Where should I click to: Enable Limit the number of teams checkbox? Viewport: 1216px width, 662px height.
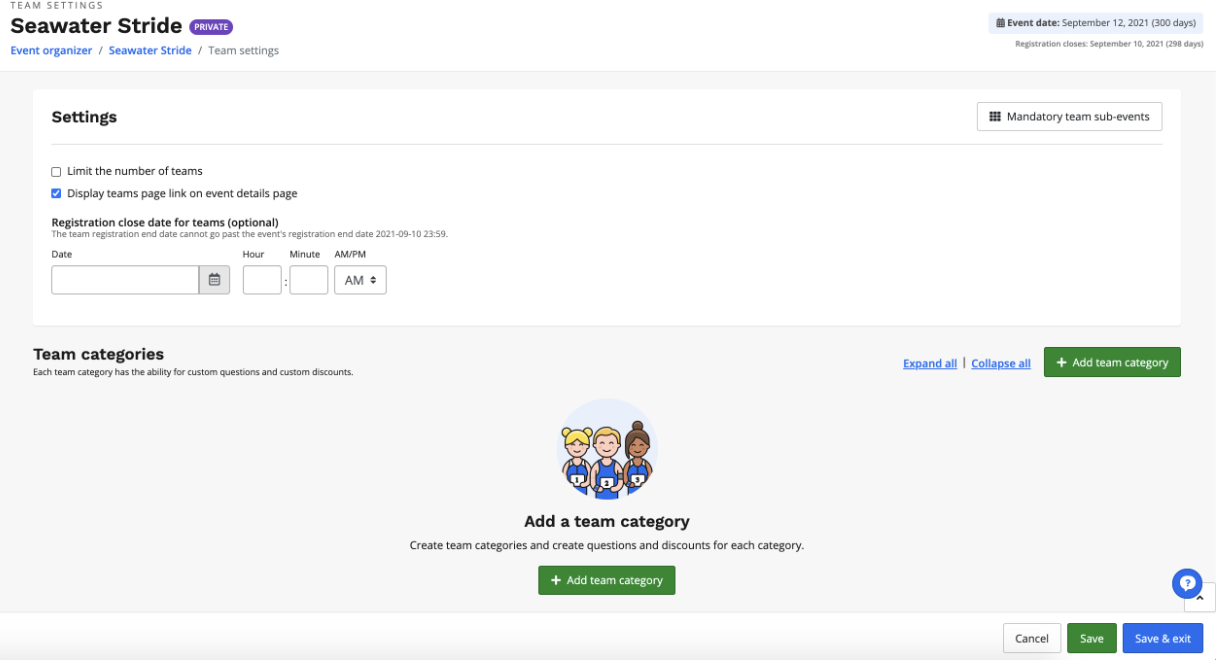click(56, 172)
